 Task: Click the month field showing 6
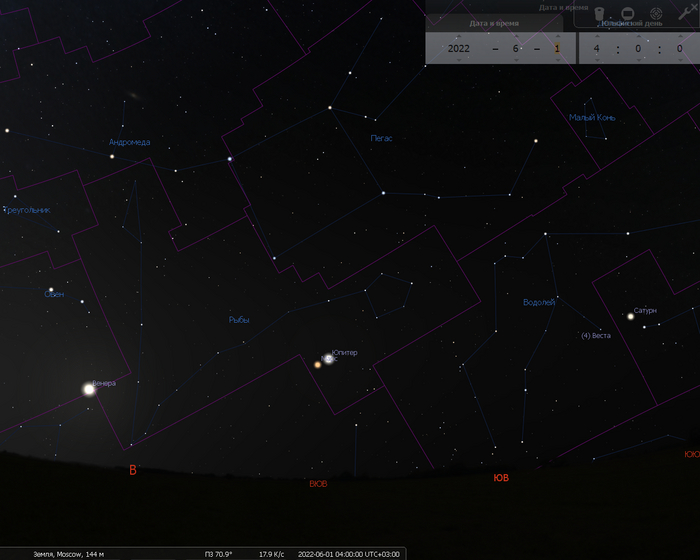click(516, 48)
